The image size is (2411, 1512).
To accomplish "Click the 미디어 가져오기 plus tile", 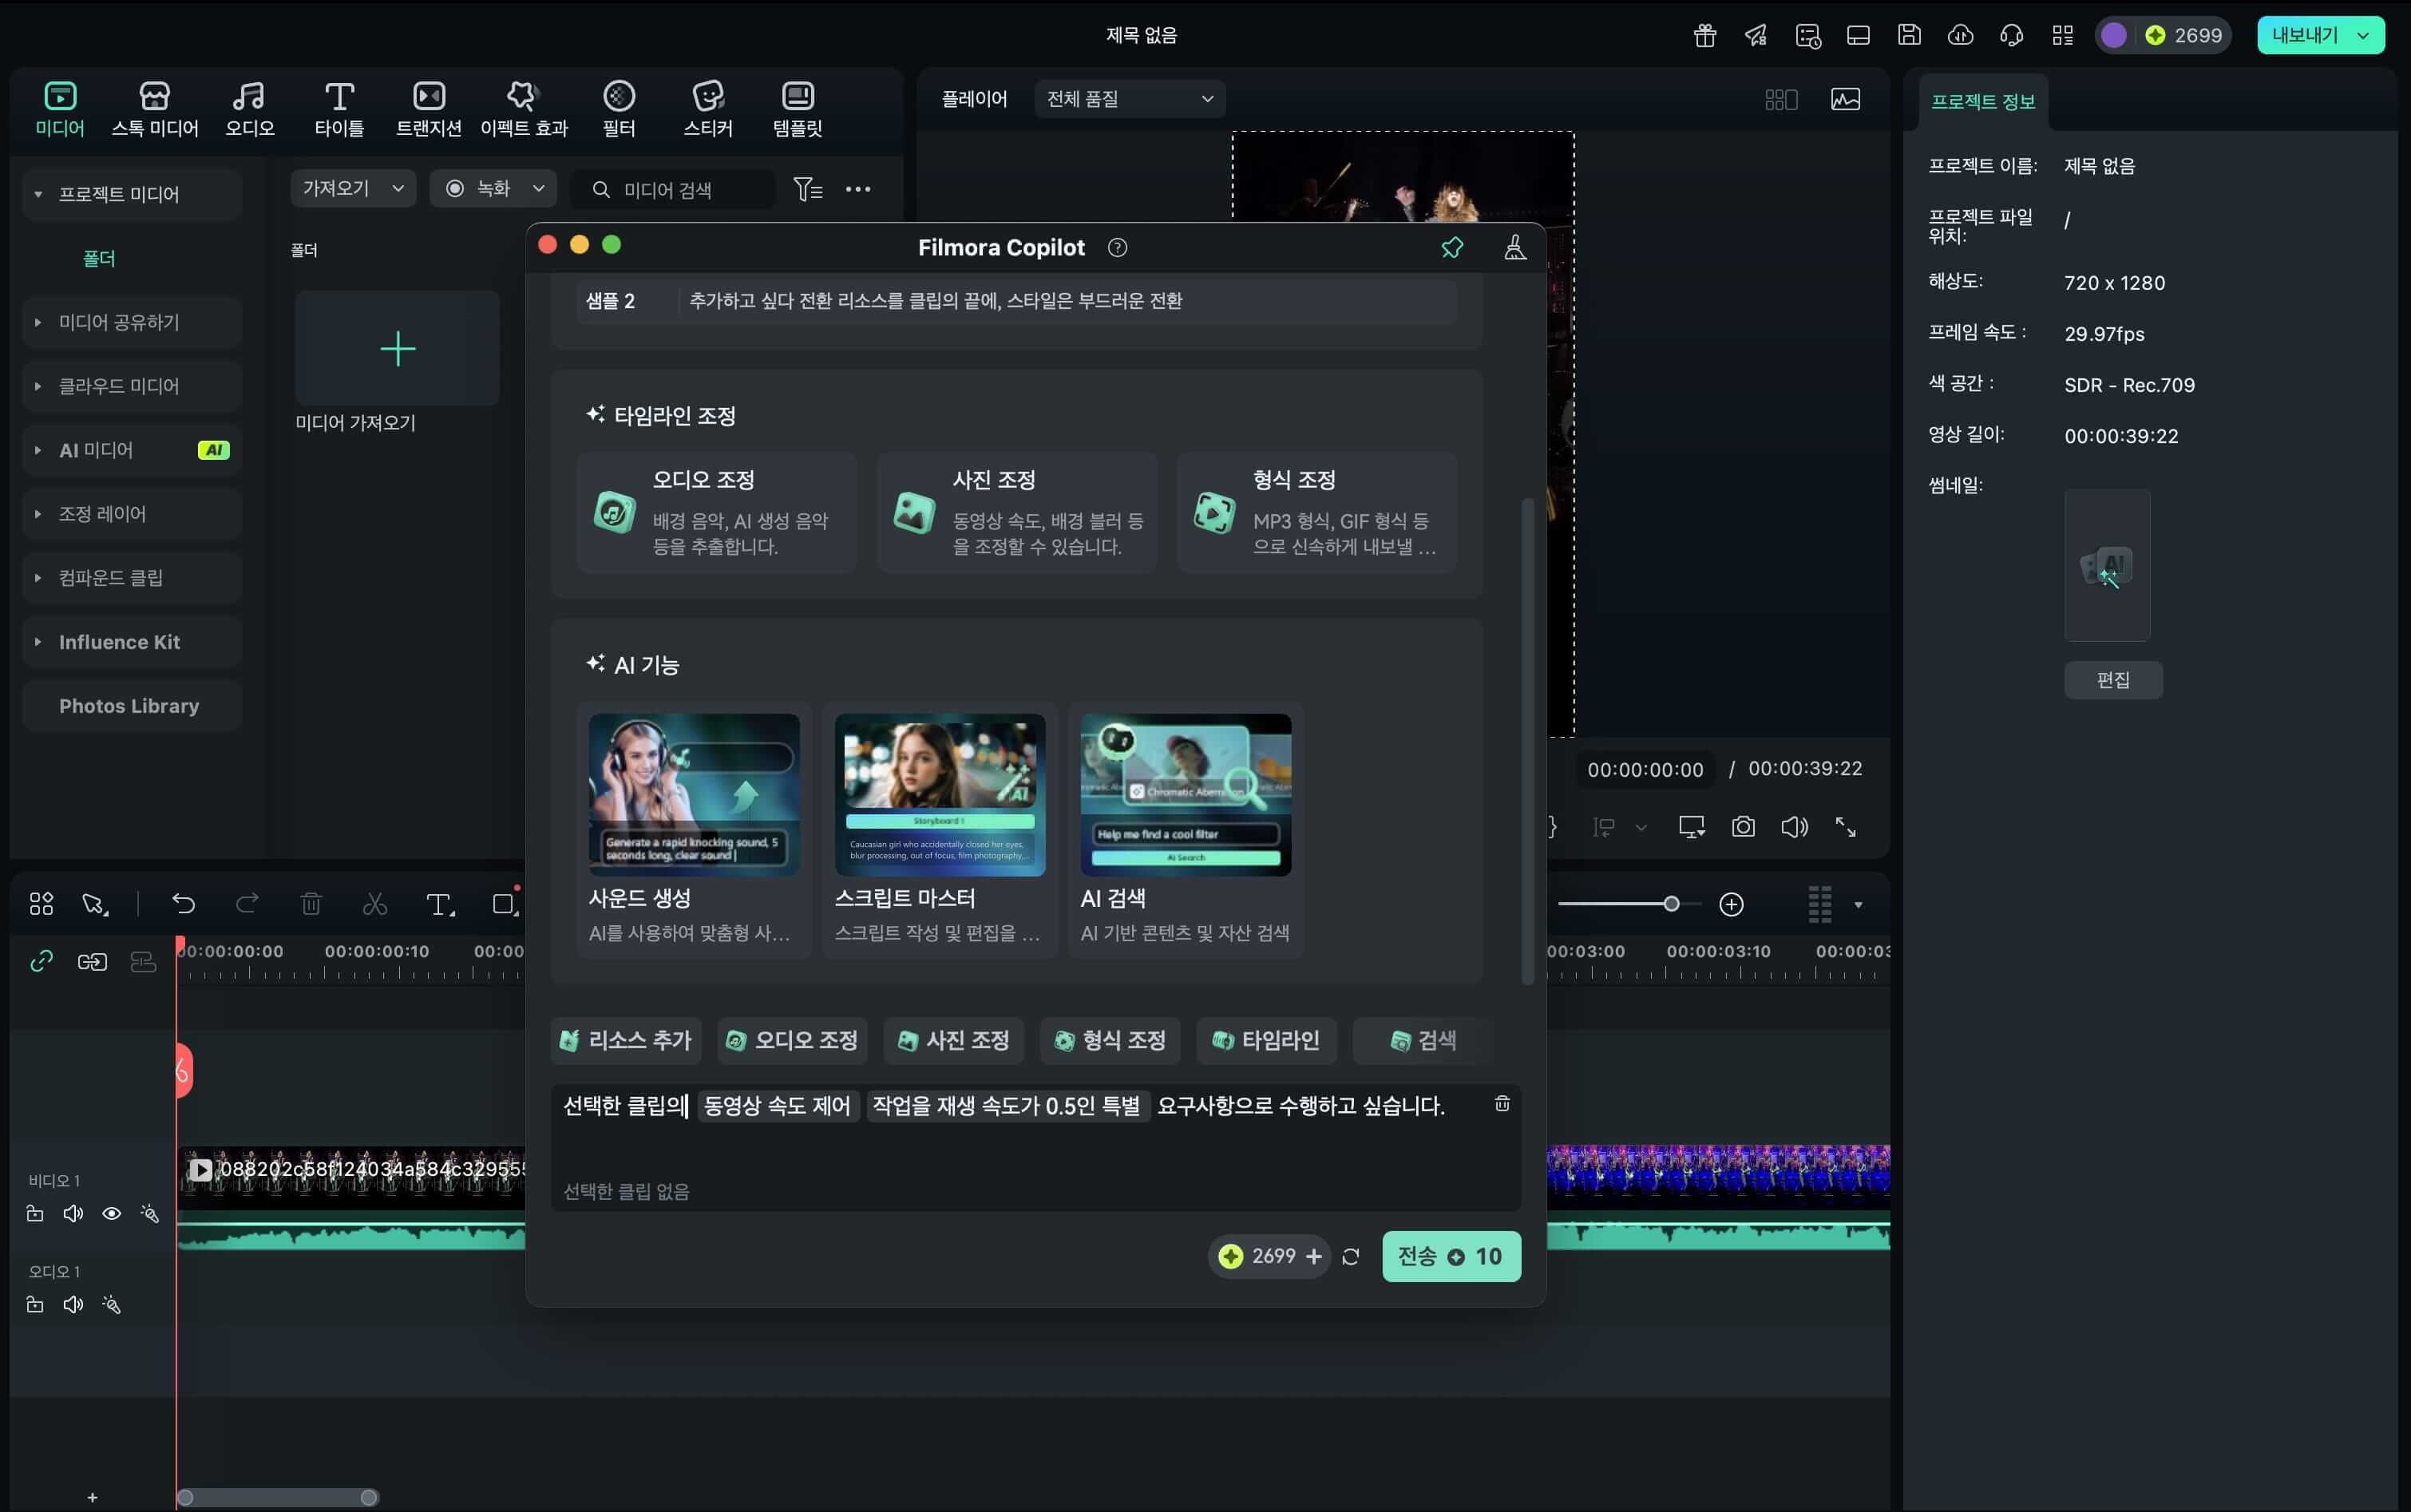I will 397,348.
